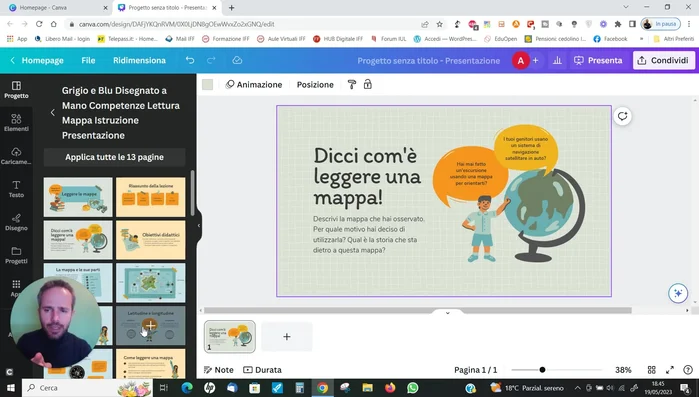Open File Explorer from the taskbar
Image resolution: width=699 pixels, height=397 pixels.
click(x=367, y=388)
